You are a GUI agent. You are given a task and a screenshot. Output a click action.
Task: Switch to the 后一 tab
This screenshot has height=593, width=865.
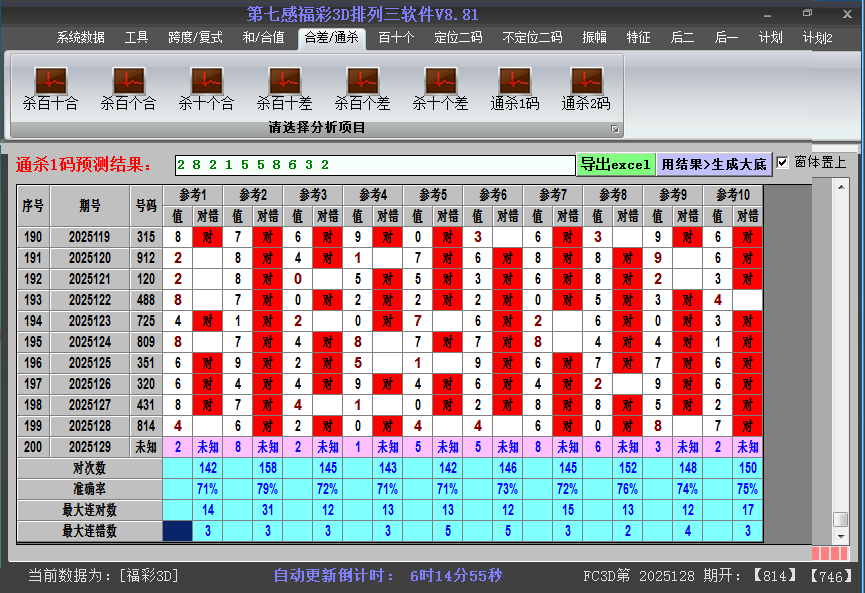[x=726, y=38]
